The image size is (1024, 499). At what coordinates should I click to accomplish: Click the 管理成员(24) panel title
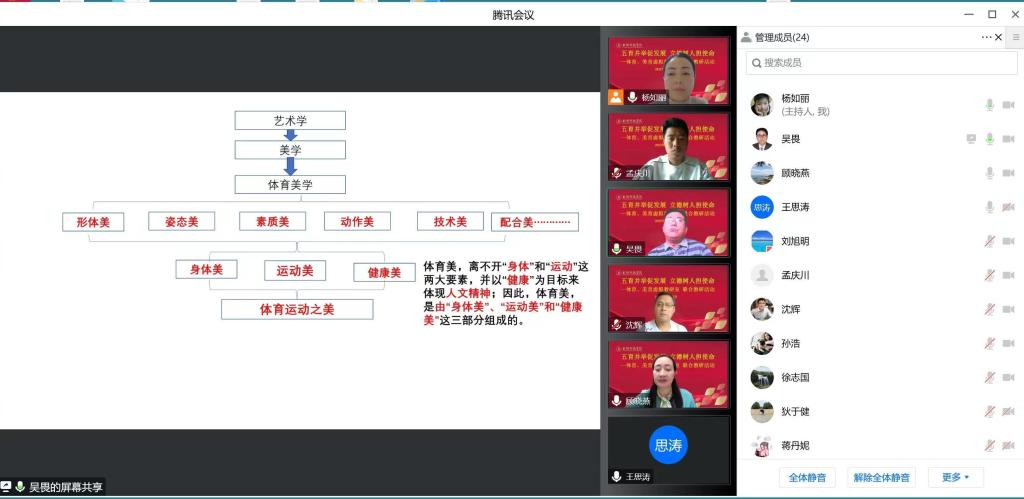tap(782, 38)
